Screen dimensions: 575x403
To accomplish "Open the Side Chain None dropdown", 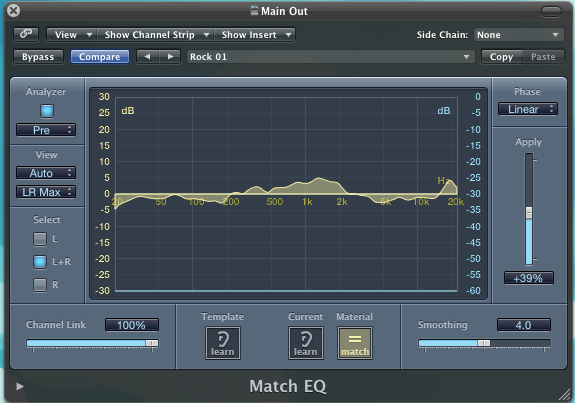I will (519, 35).
